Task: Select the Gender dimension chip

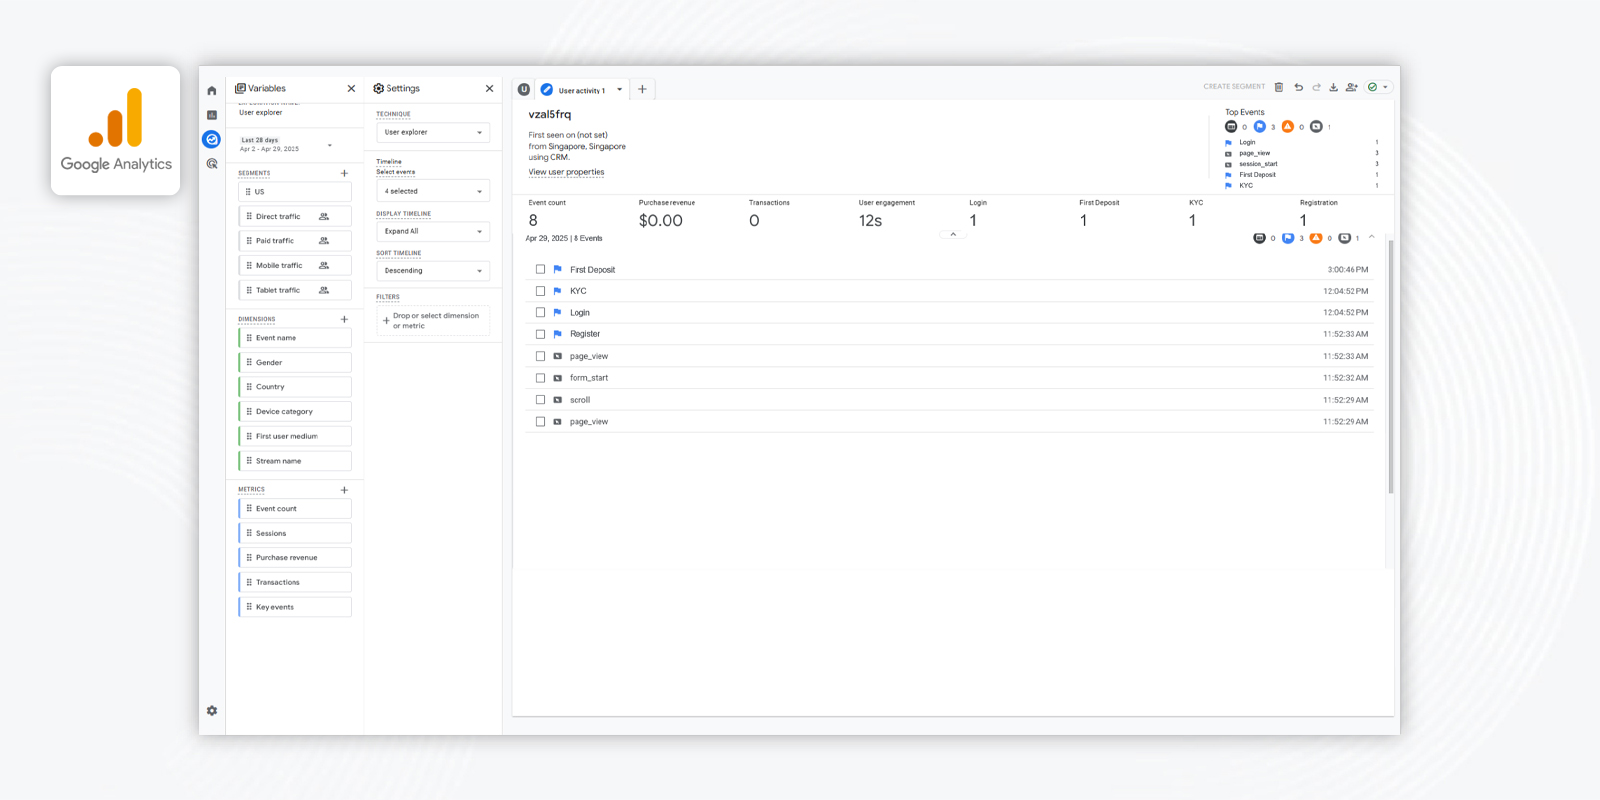Action: pyautogui.click(x=295, y=363)
